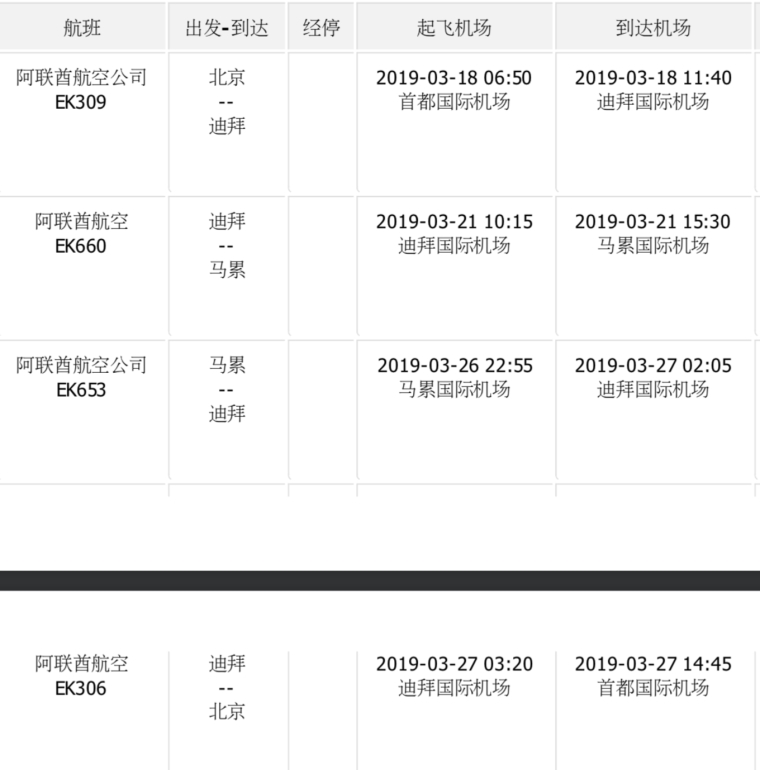This screenshot has height=770, width=760.
Task: Click 首都国际机场 under 2019-03-27 14:45 arrival
Action: point(653,688)
